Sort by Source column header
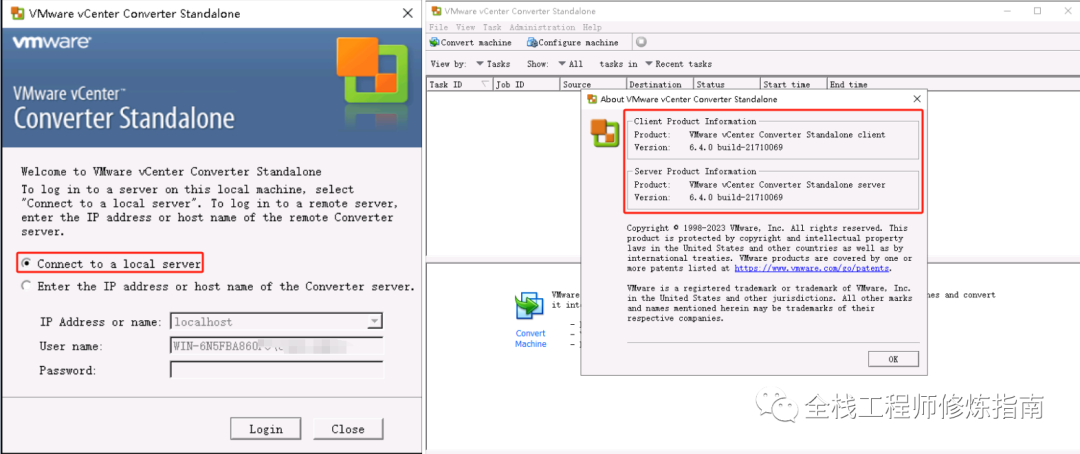 593,85
